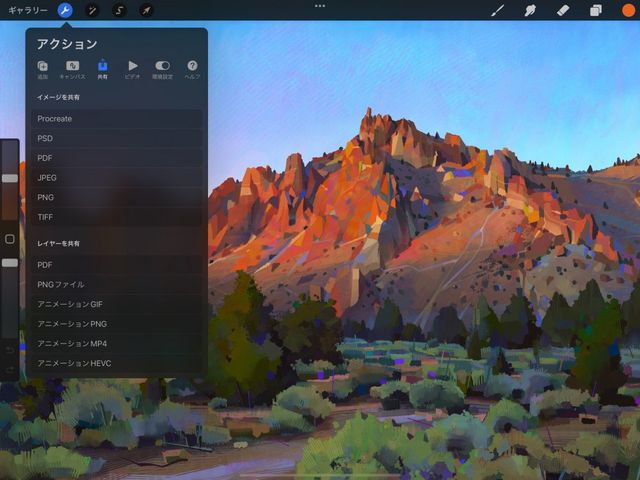Select the Smudge finger tool

pyautogui.click(x=530, y=10)
